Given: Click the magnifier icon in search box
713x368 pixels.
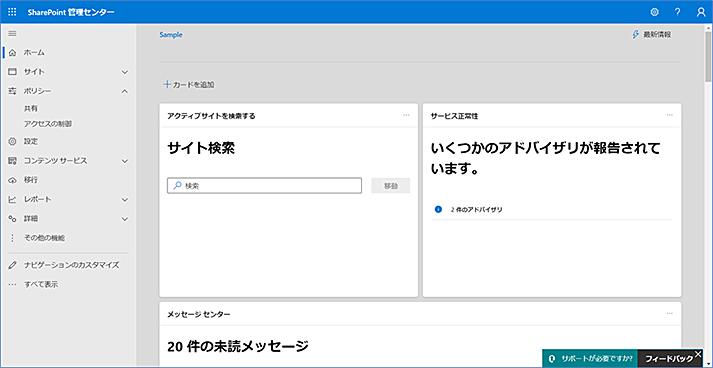Looking at the screenshot, I should pos(177,186).
